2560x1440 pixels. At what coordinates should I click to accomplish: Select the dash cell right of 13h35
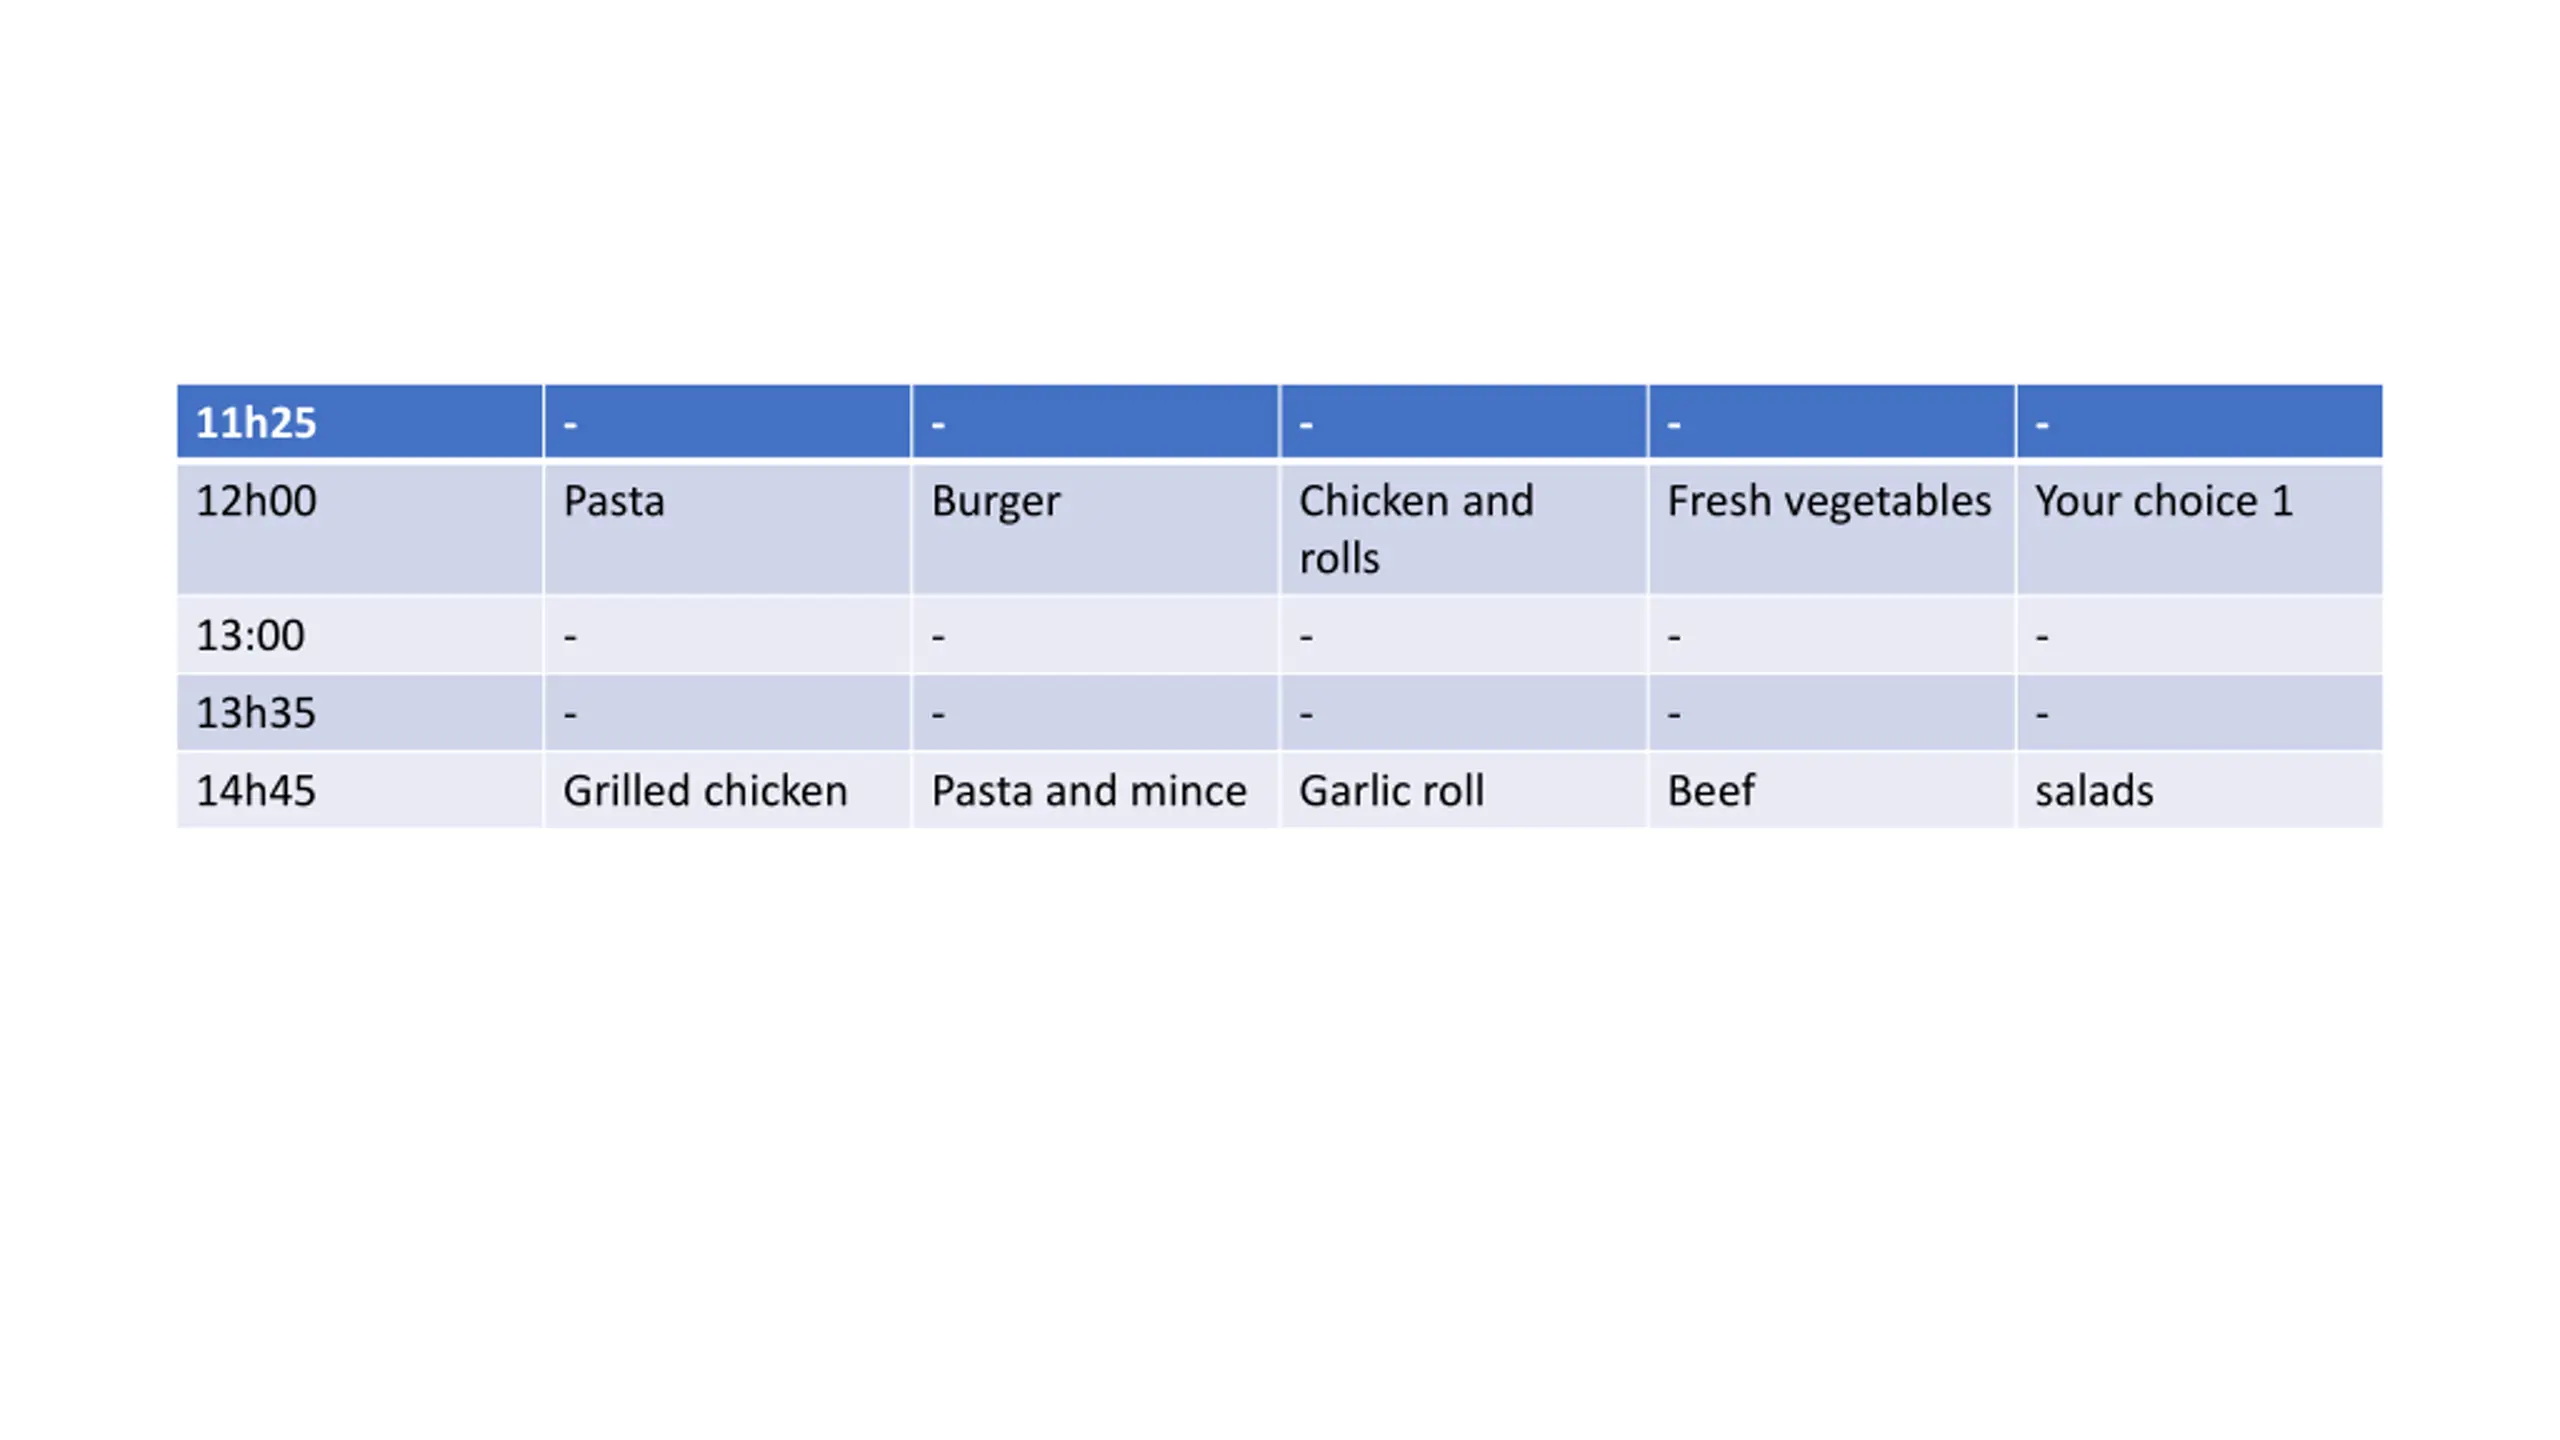(x=727, y=713)
